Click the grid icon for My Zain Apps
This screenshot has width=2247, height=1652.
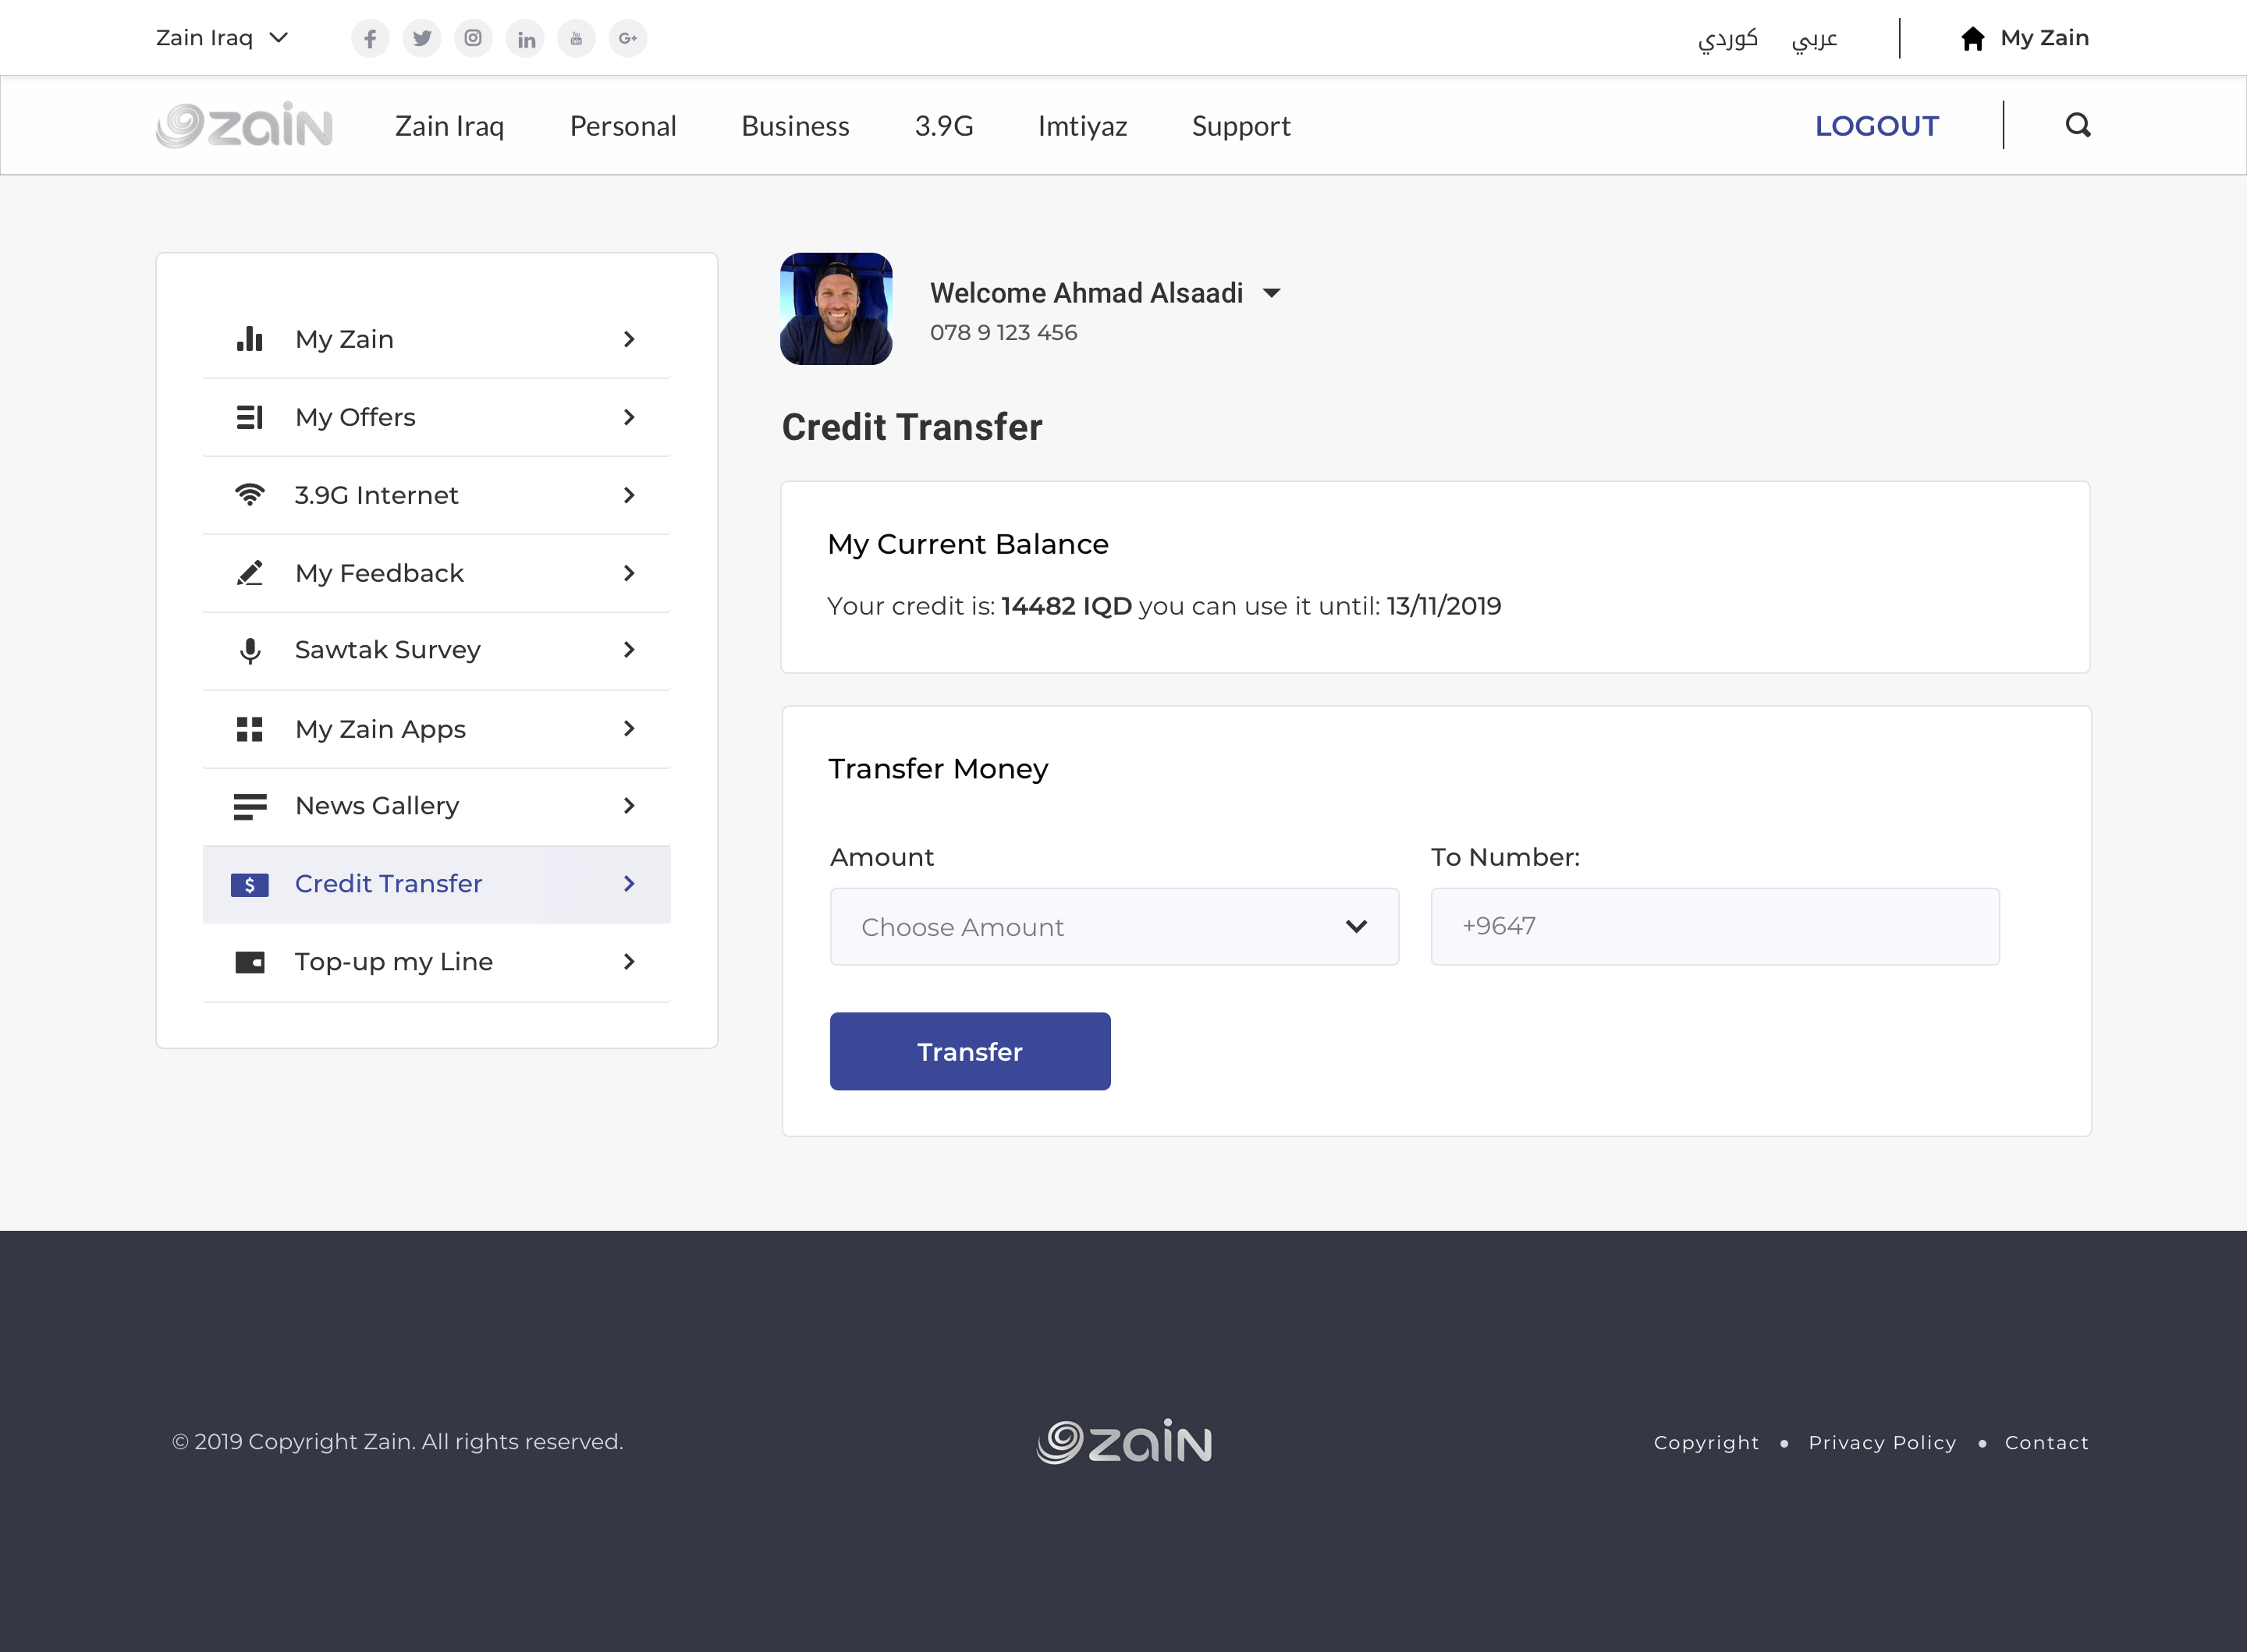tap(250, 729)
